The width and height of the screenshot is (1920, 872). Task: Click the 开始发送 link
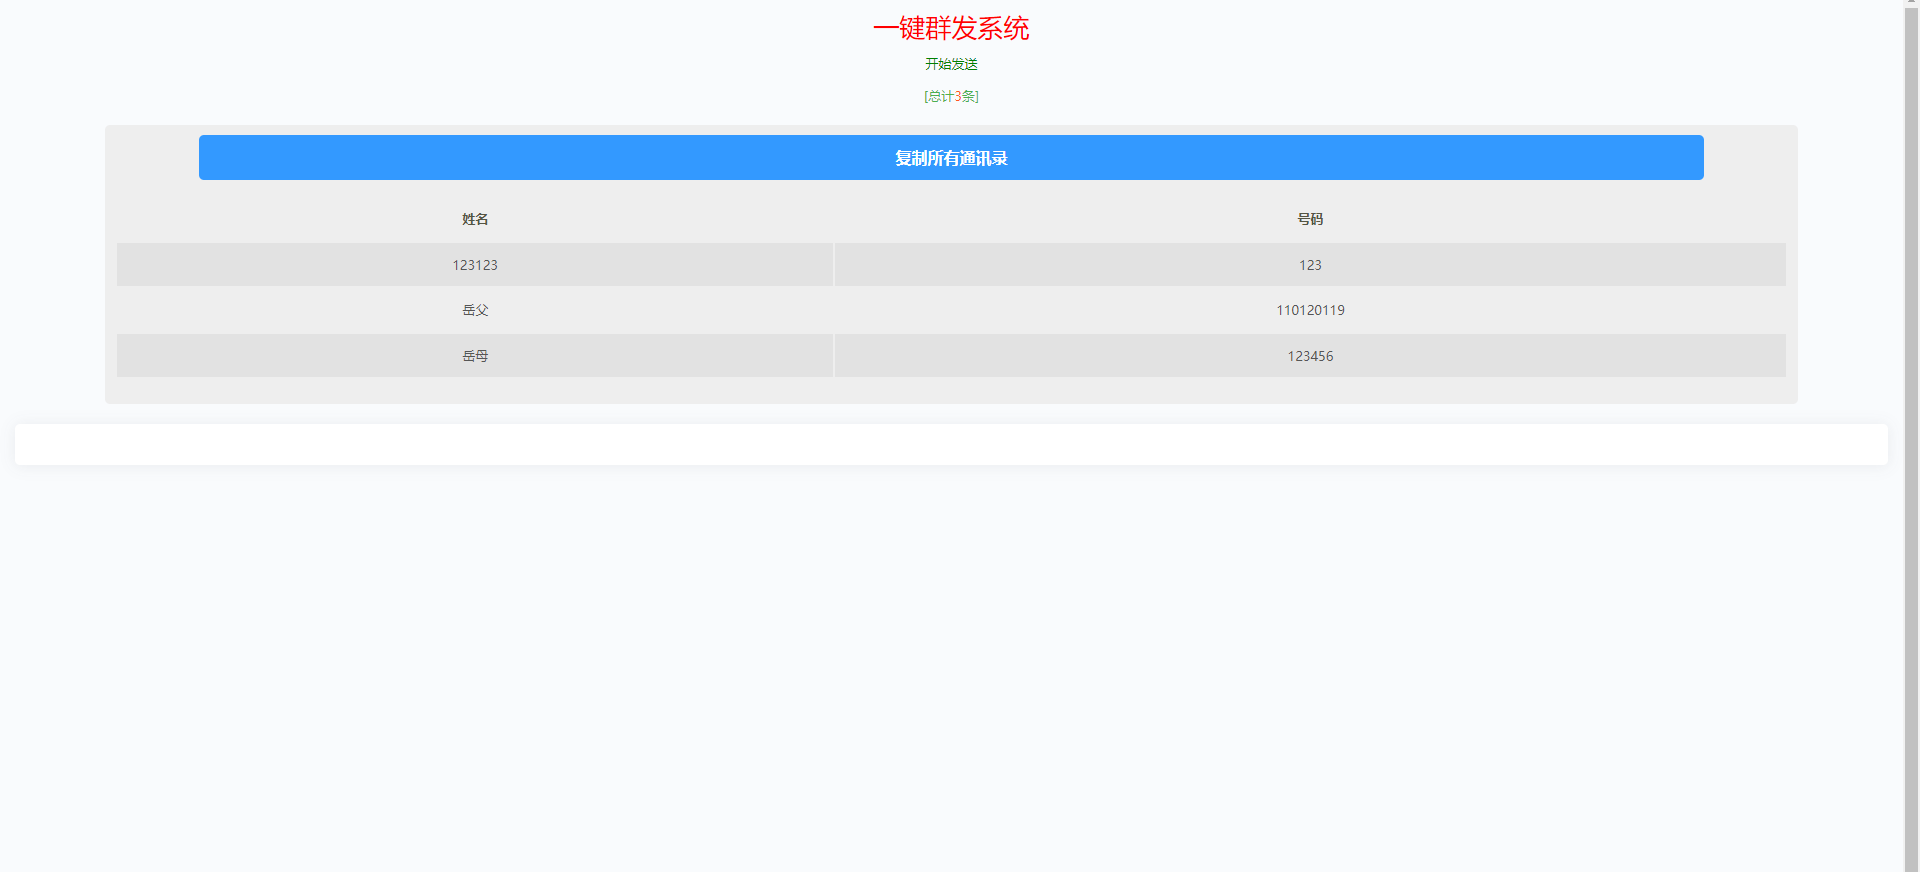pos(951,64)
